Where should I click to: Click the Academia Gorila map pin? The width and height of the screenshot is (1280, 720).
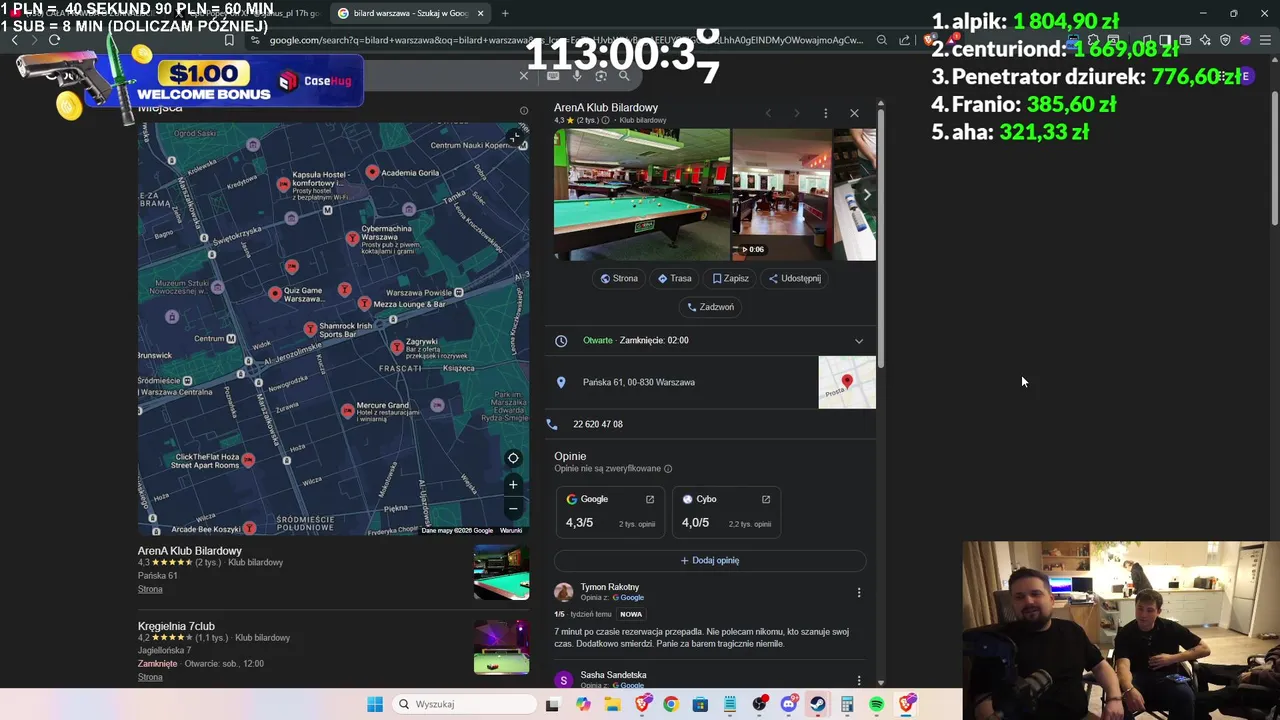point(372,172)
